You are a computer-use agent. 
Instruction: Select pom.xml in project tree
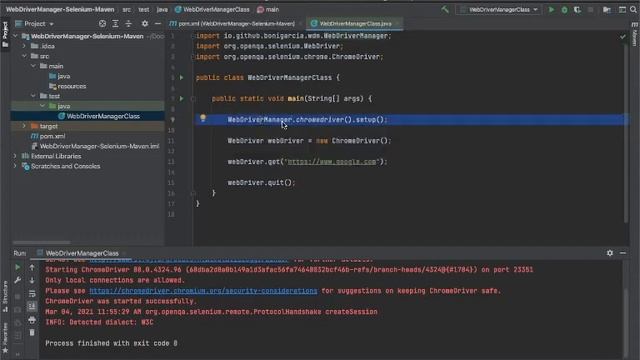pyautogui.click(x=48, y=136)
